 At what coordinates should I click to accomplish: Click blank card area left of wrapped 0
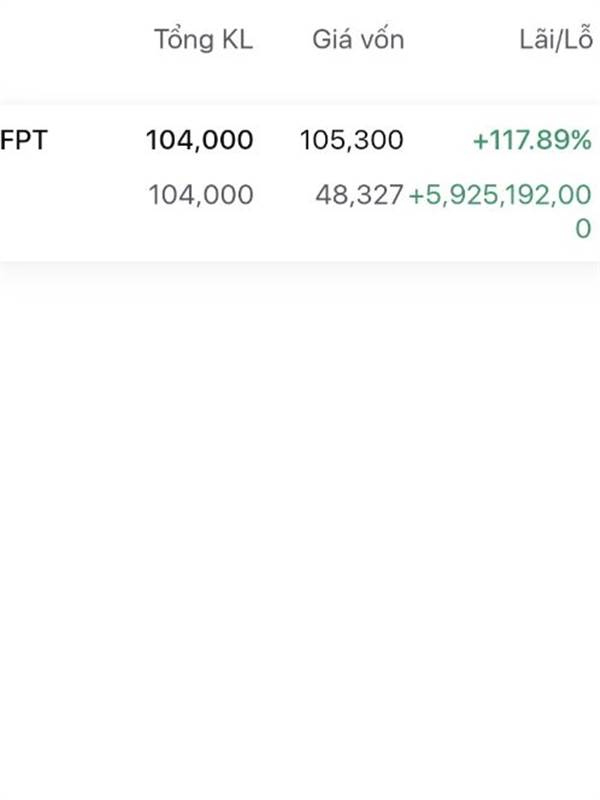pos(300,232)
